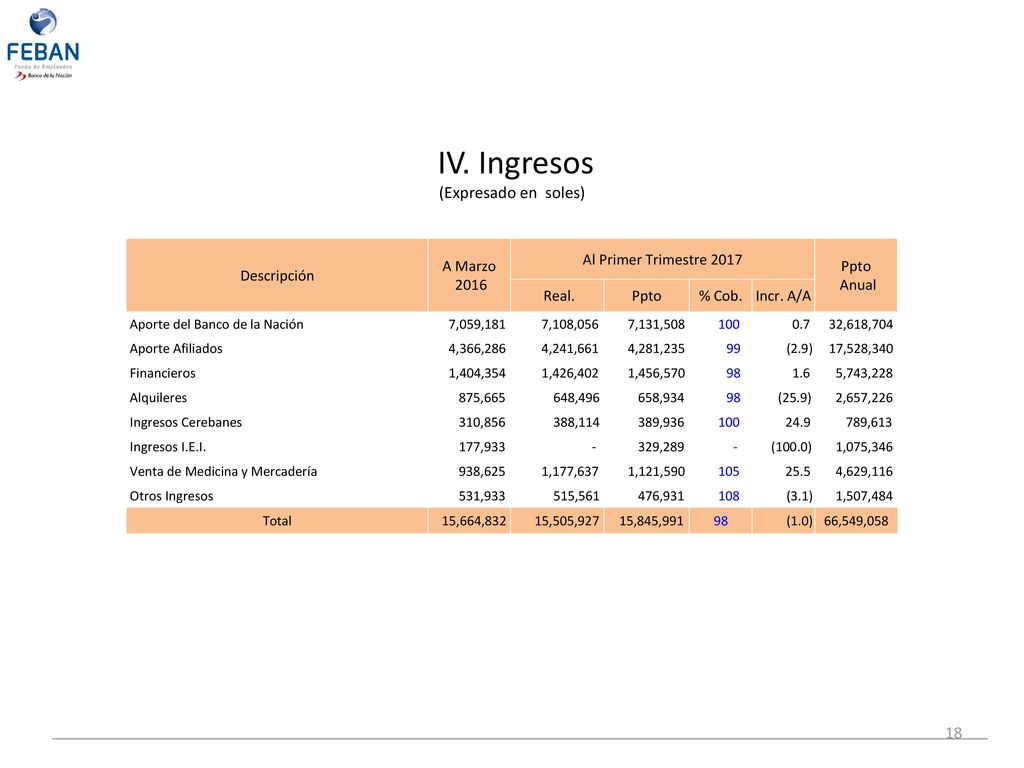The image size is (1024, 768).
Task: Select the 'IV. Ingresos' title
Action: pos(515,163)
